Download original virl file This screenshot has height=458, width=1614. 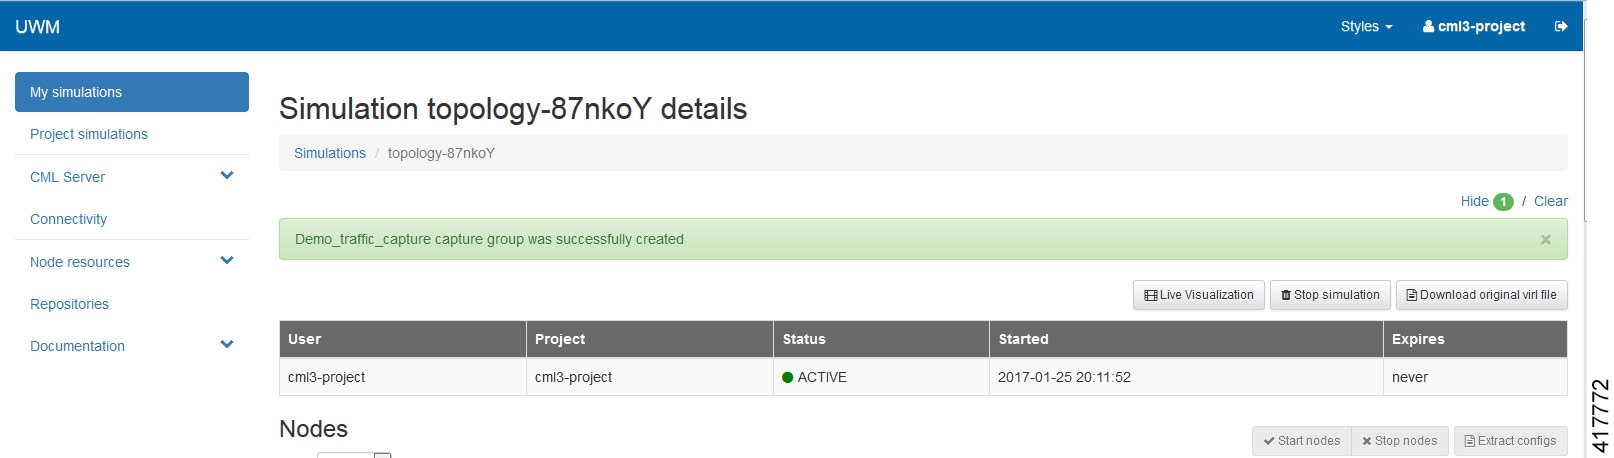coord(1481,295)
